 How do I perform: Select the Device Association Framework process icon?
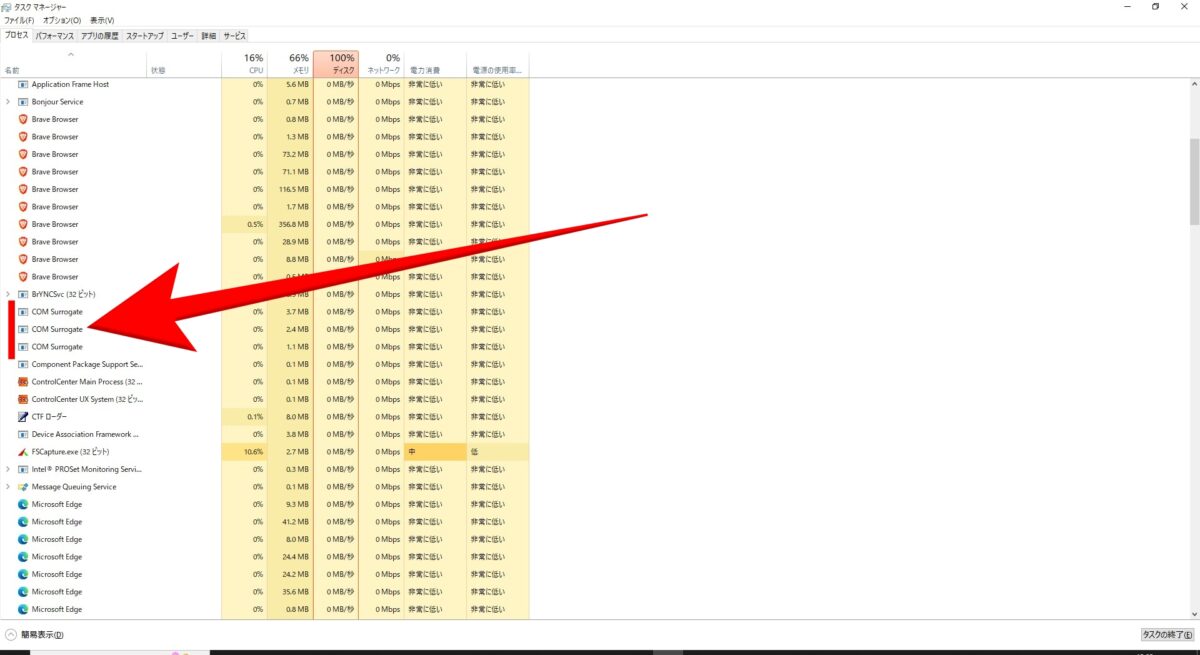(x=23, y=434)
